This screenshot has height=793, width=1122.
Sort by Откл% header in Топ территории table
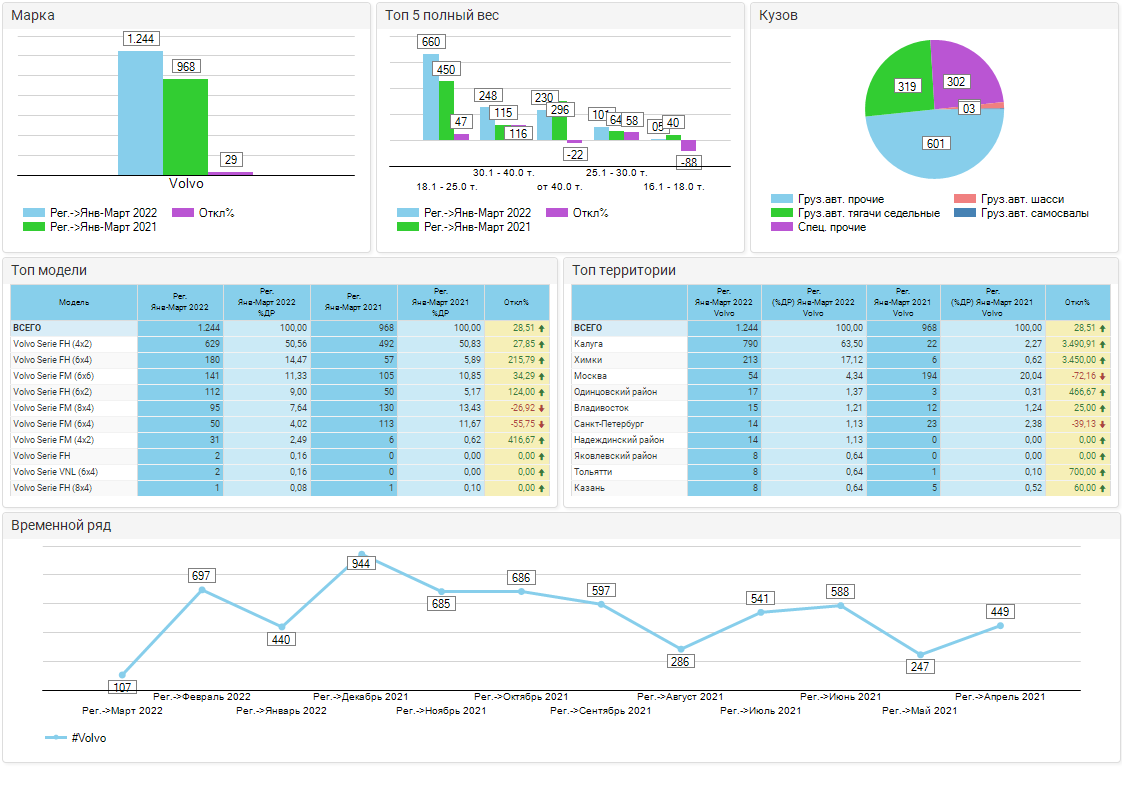click(1077, 302)
